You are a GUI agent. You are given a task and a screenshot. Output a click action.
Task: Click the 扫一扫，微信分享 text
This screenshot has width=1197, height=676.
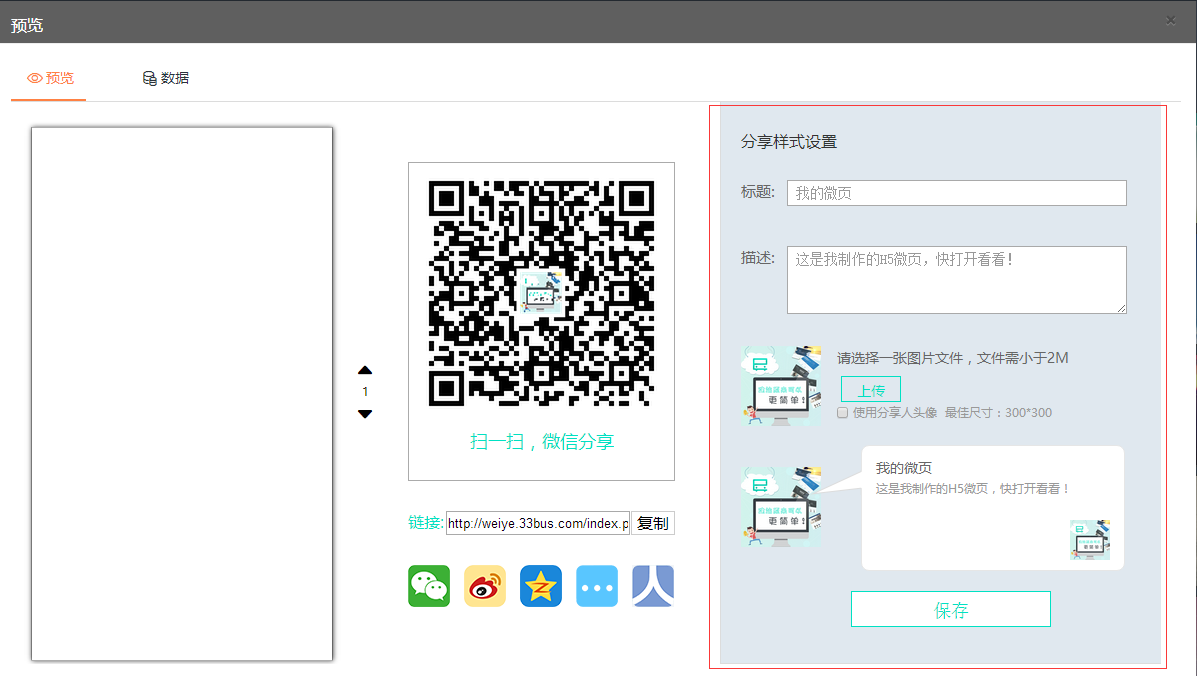point(542,442)
